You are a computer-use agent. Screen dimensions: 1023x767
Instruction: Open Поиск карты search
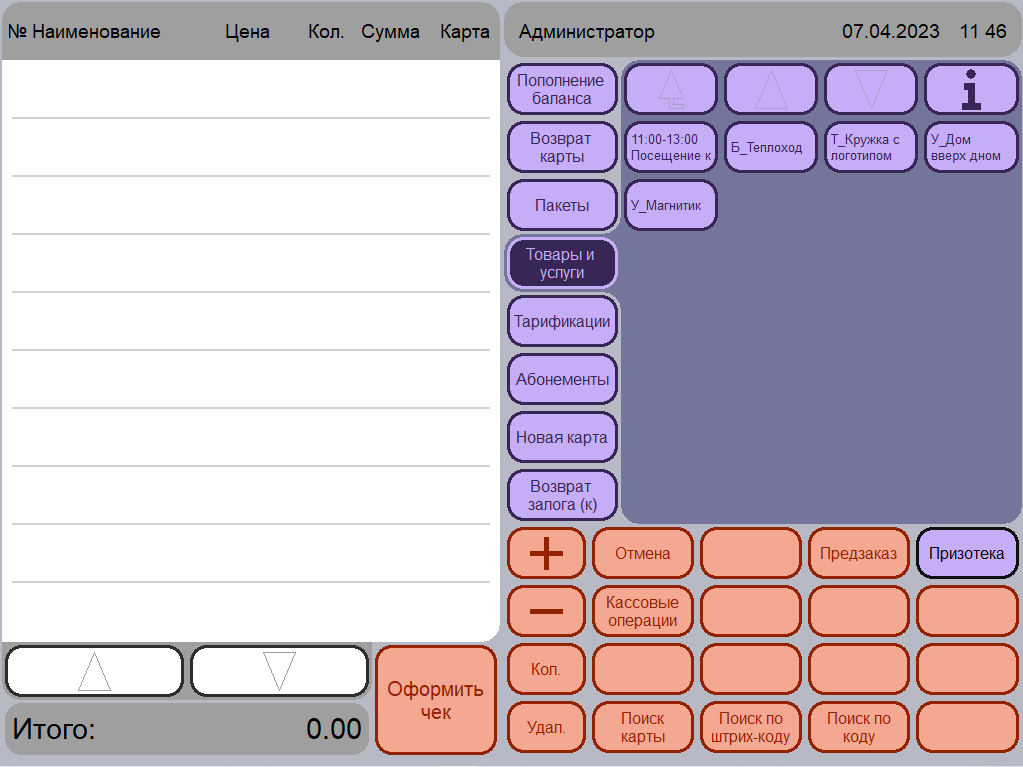pyautogui.click(x=643, y=727)
